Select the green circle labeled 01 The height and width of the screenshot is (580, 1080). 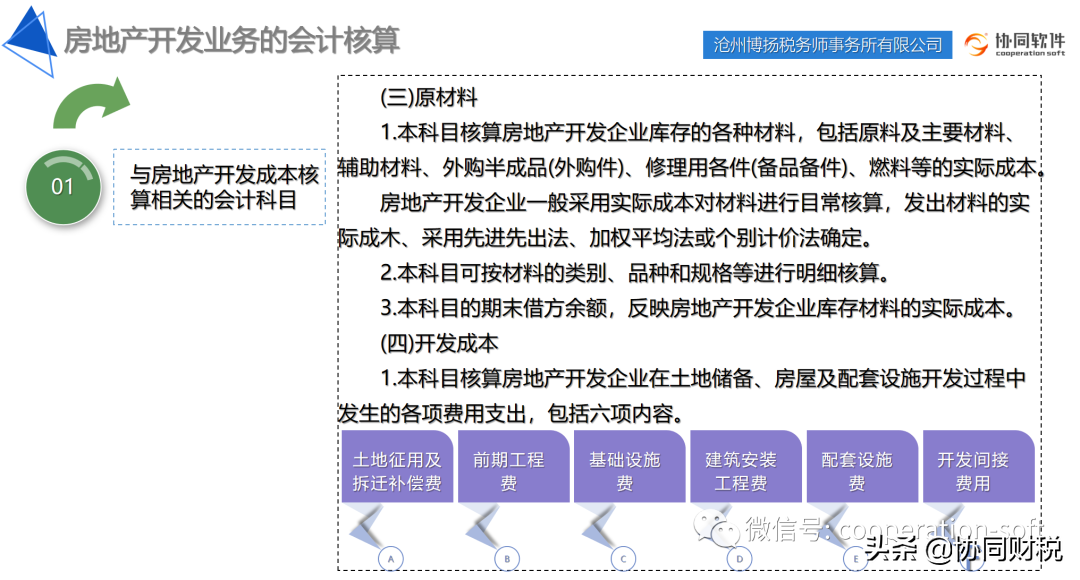click(x=62, y=188)
